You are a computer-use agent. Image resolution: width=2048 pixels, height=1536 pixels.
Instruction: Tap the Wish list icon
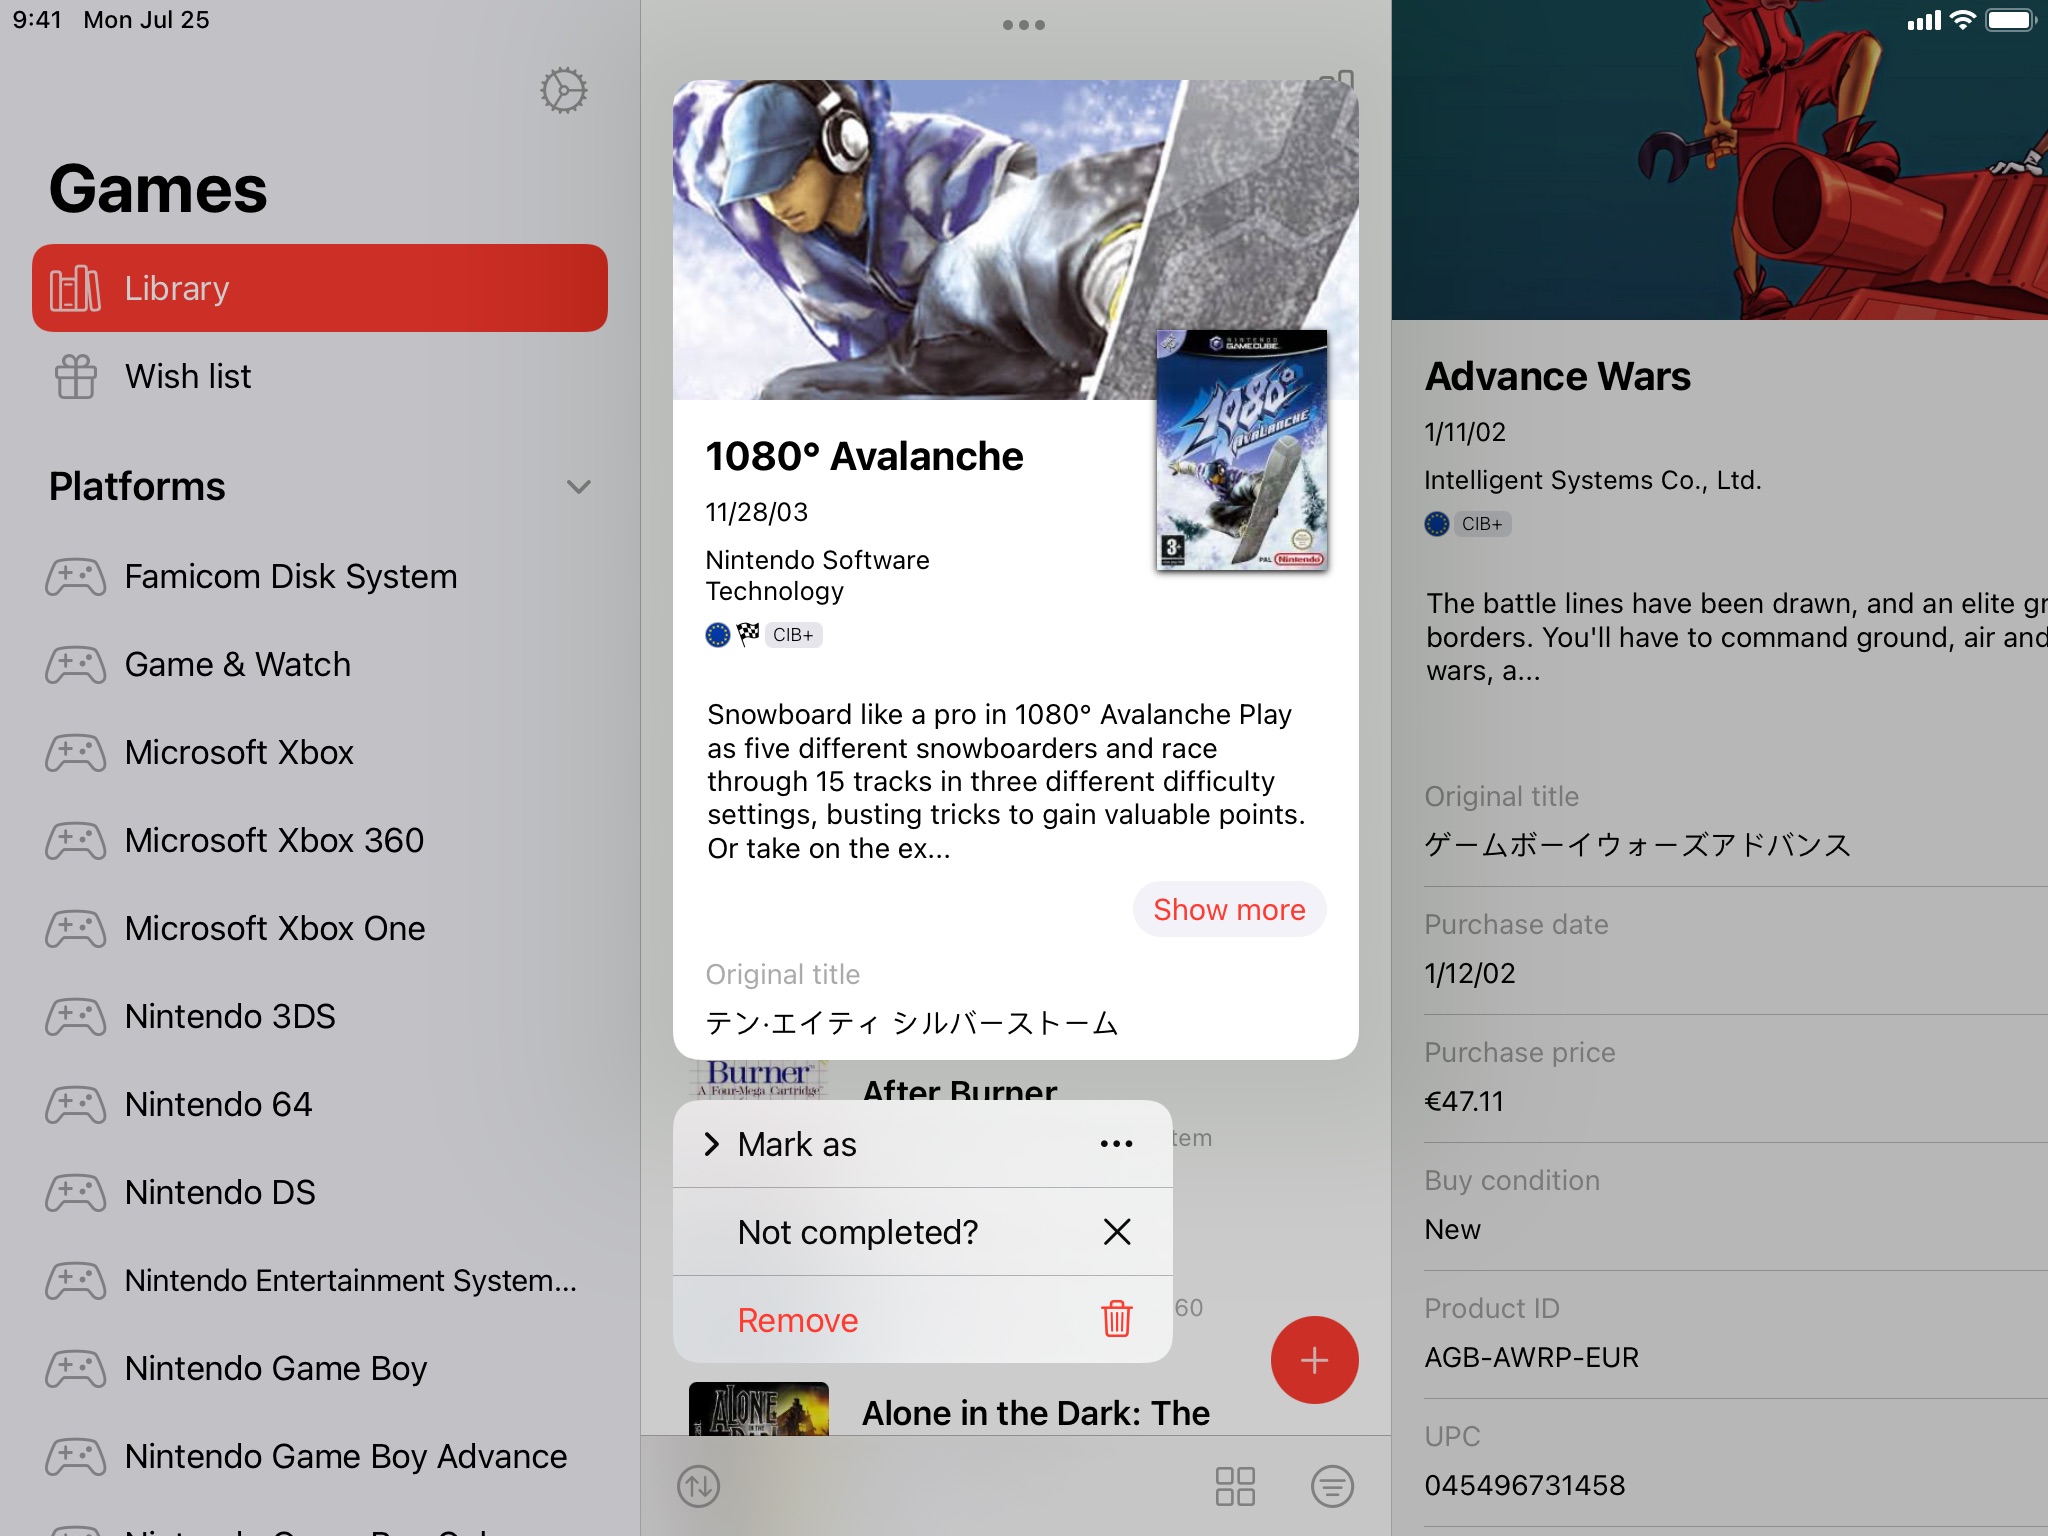coord(74,376)
